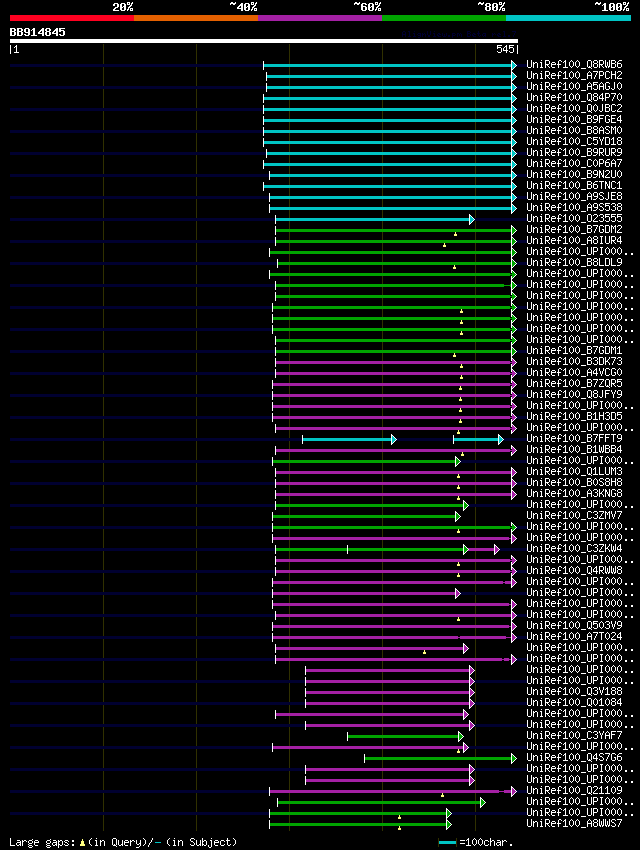640x850 pixels.
Task: Click the UniRef100_Q1LUM3 label
Action: 574,471
